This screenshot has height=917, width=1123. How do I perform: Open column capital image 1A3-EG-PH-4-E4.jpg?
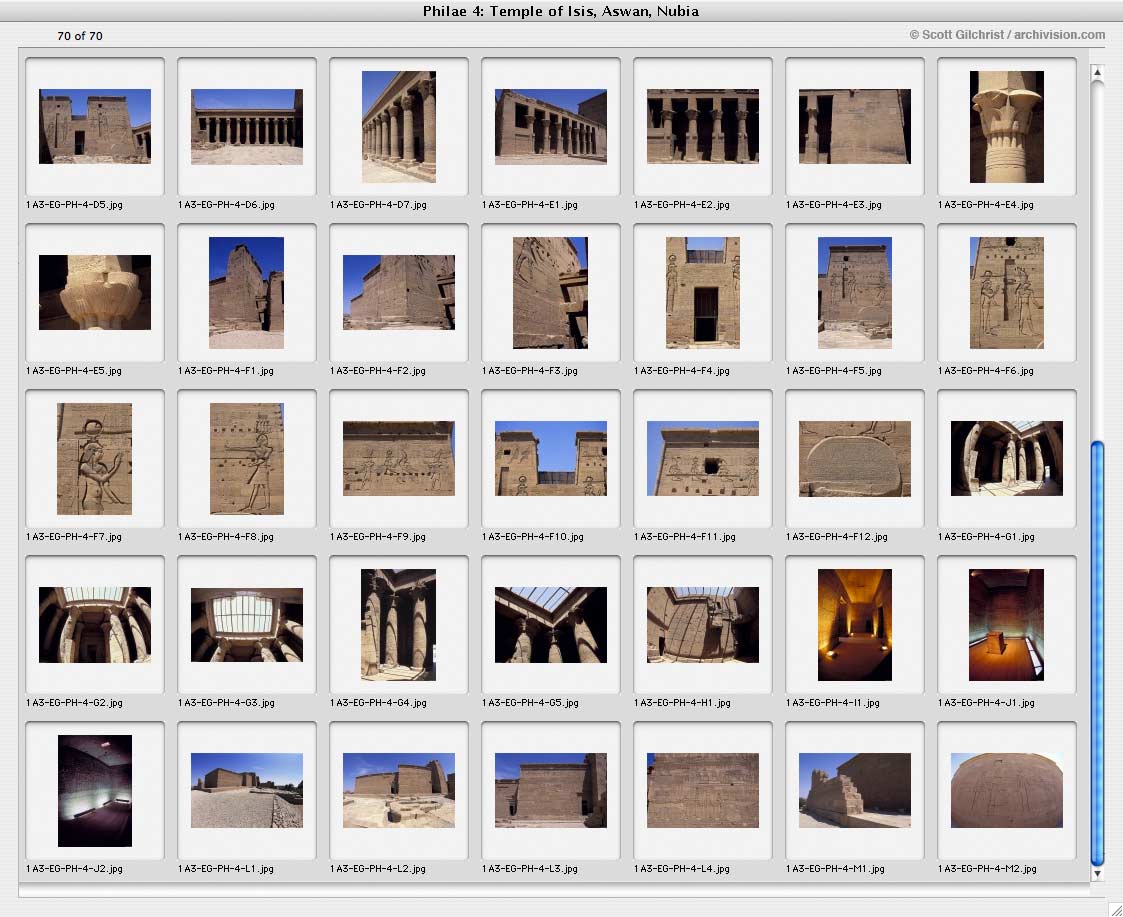(x=1006, y=127)
